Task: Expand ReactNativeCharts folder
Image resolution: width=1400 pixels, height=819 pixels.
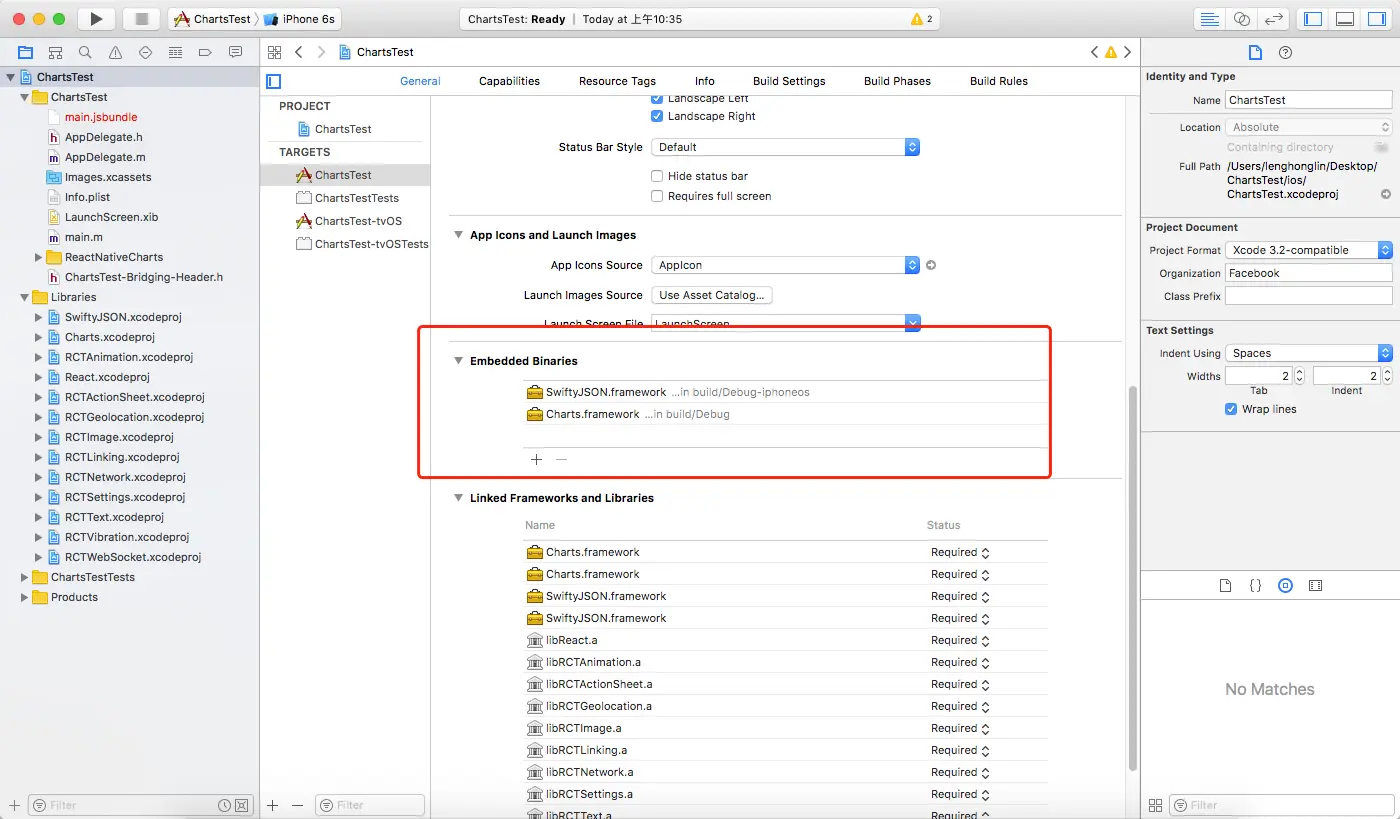Action: (x=39, y=257)
